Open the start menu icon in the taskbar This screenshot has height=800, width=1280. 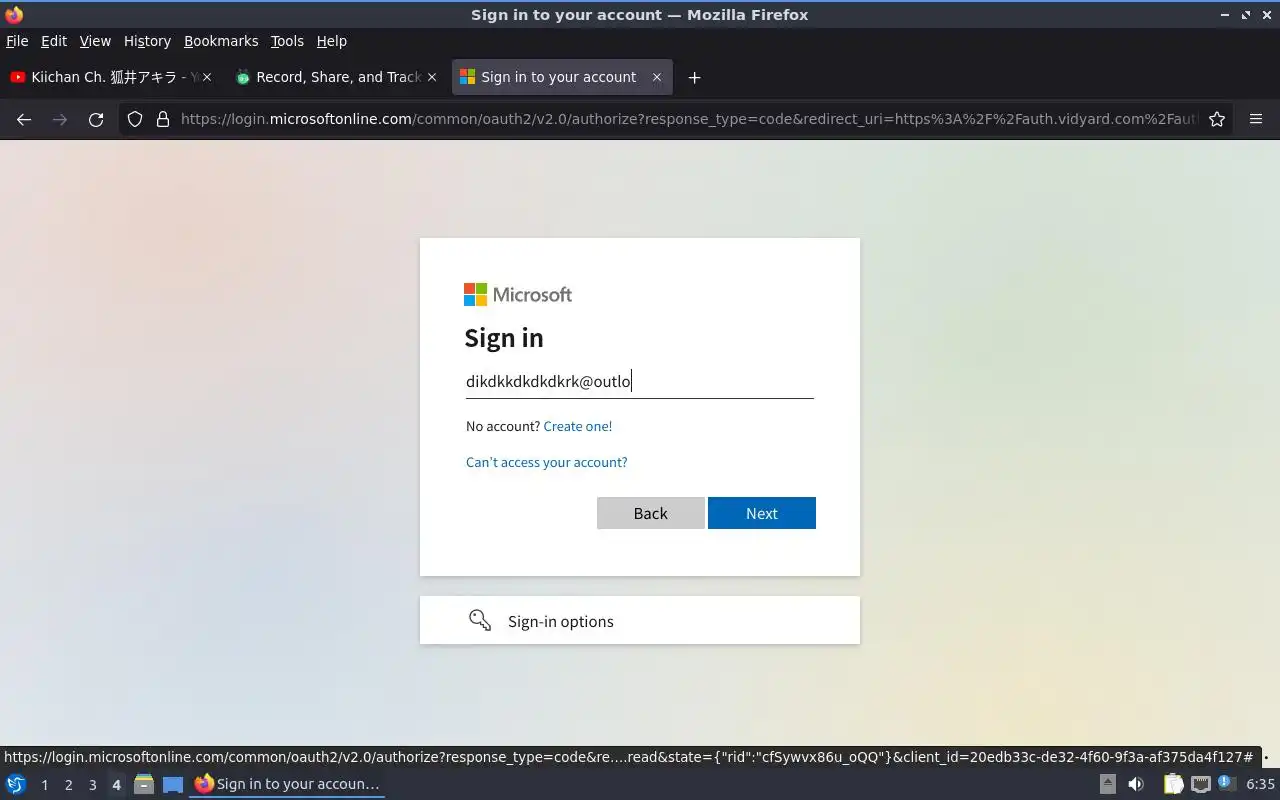[16, 784]
